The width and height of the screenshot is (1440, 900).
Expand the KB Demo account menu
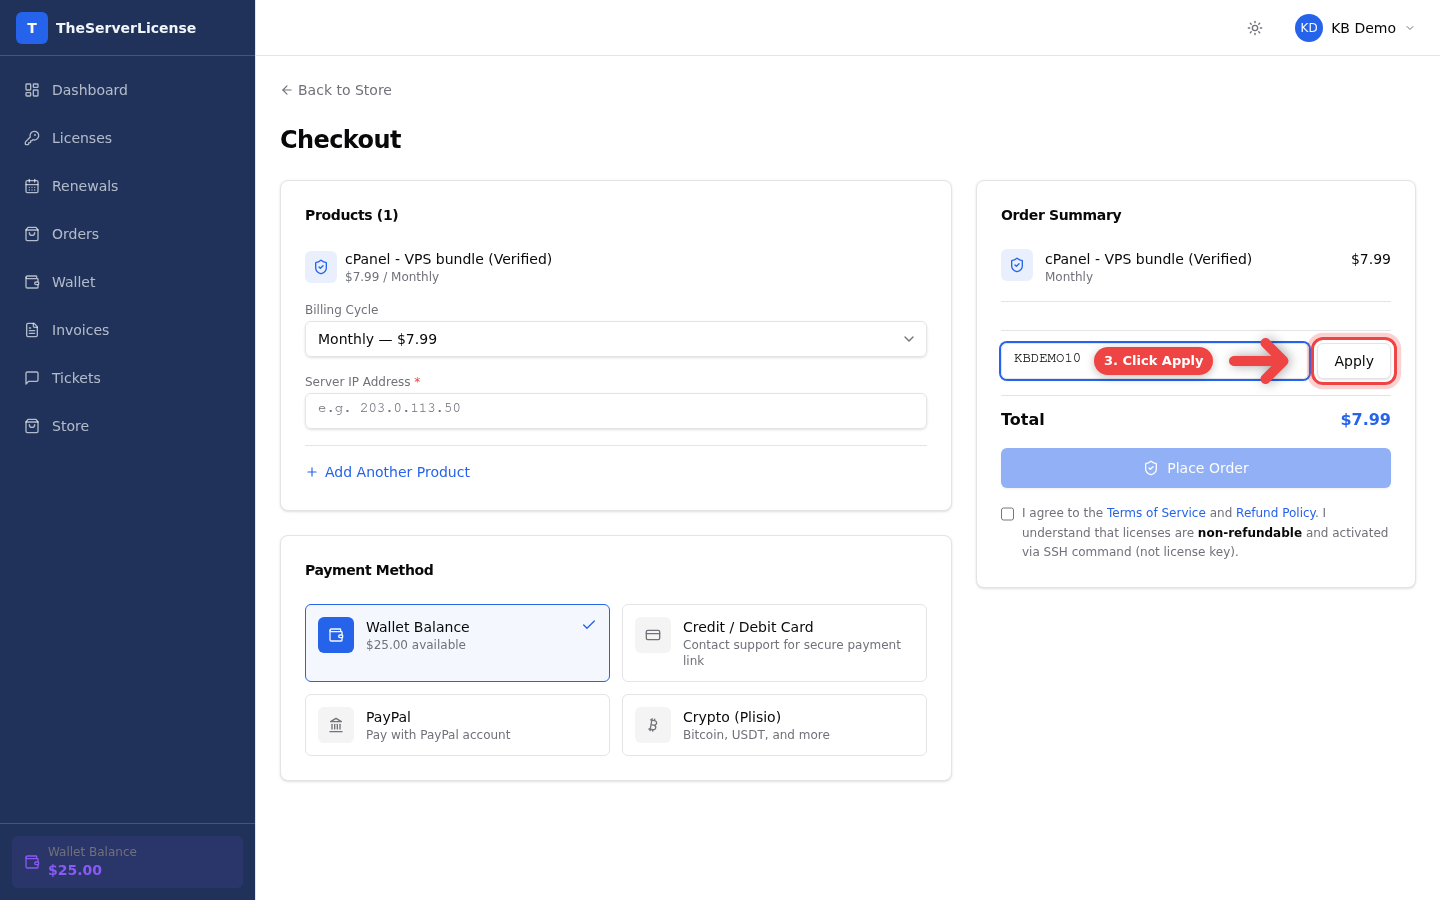click(1355, 28)
